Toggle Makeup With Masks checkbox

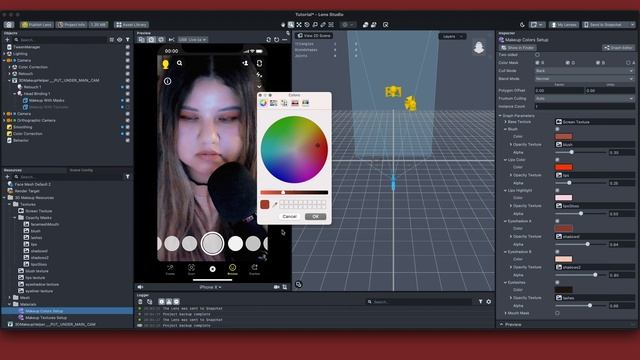click(x=127, y=100)
